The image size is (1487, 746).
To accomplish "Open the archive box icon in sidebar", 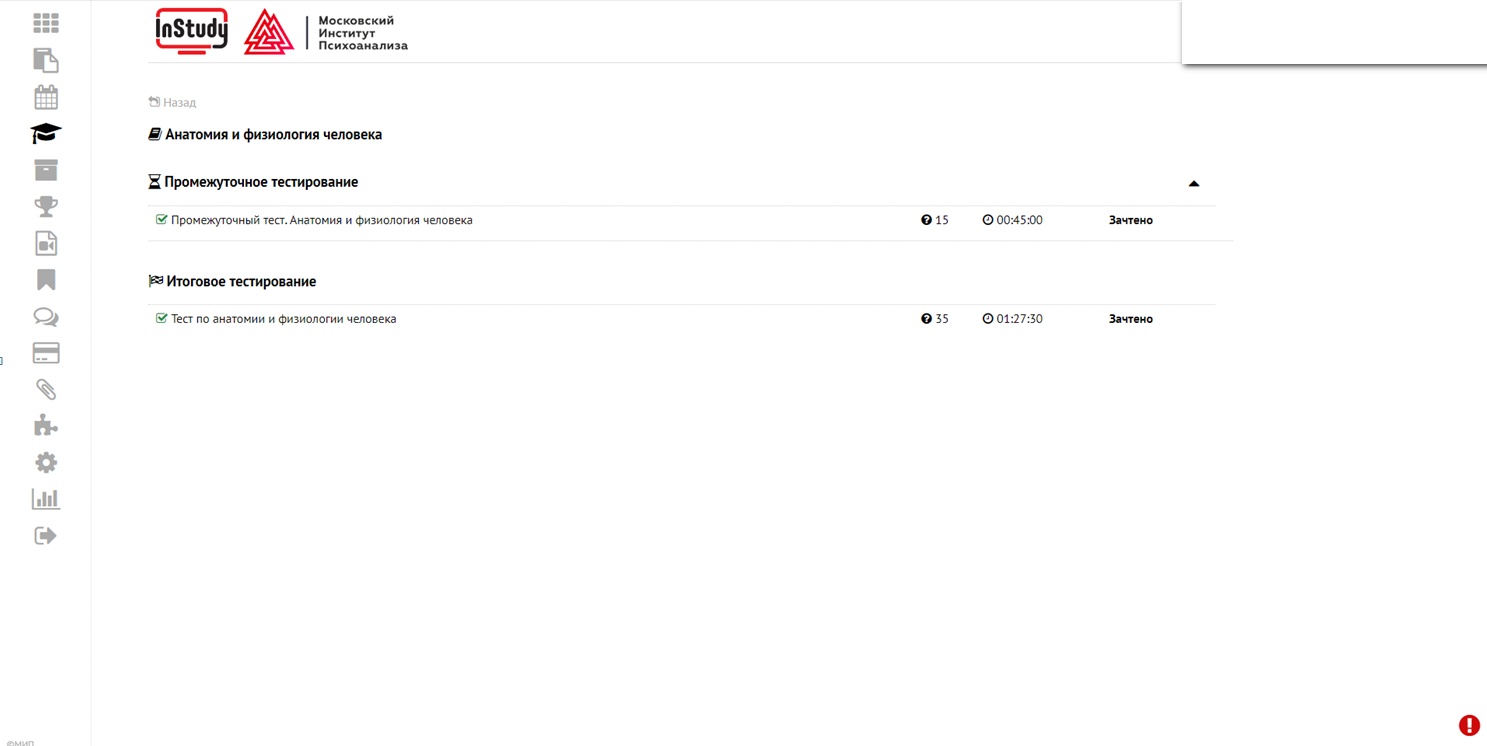I will pyautogui.click(x=46, y=170).
